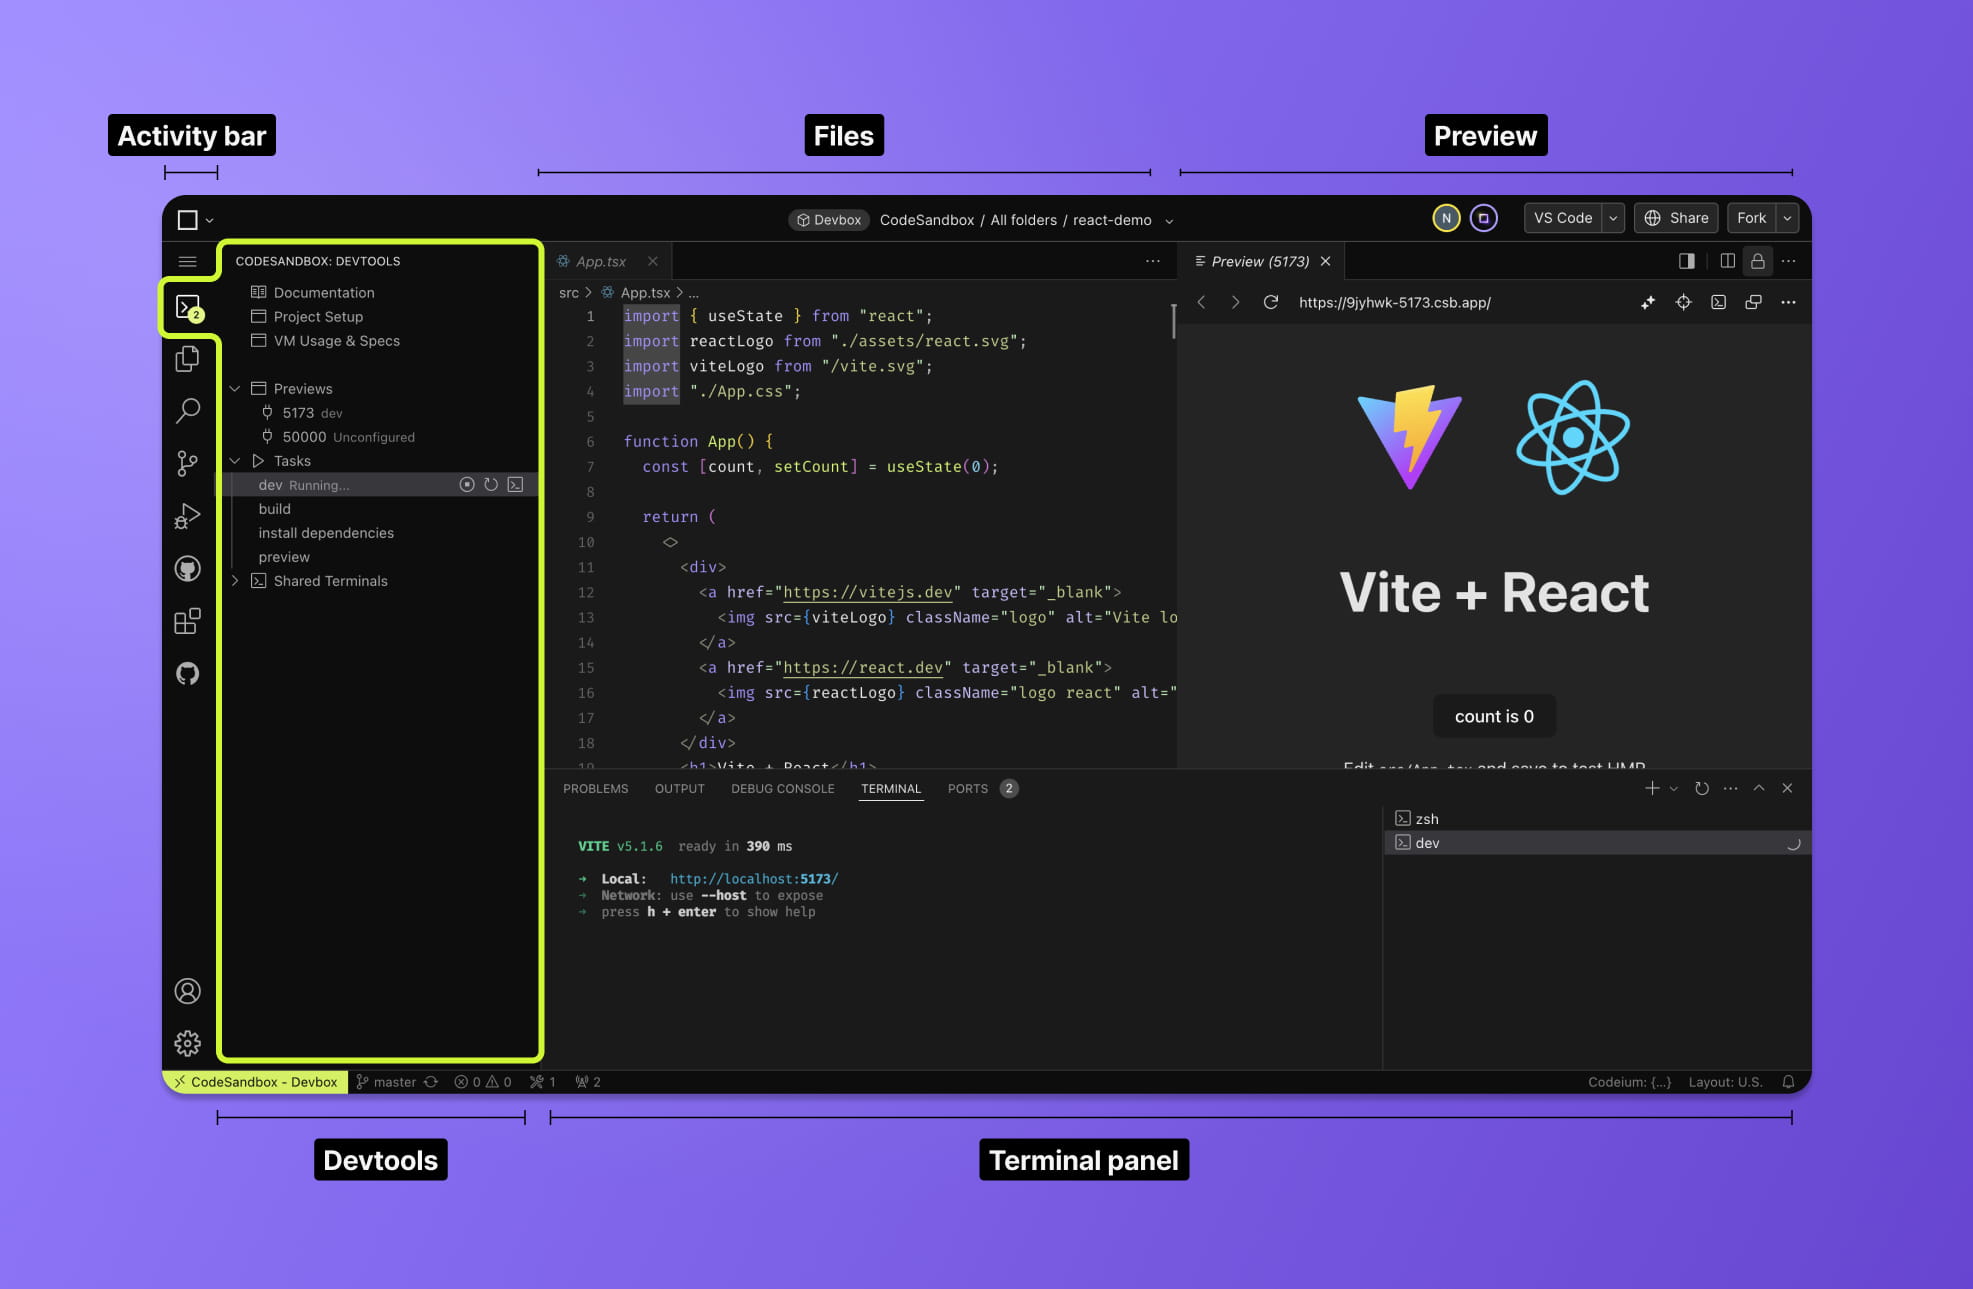Expand the Shared Terminals section
The height and width of the screenshot is (1289, 1973).
(x=234, y=580)
